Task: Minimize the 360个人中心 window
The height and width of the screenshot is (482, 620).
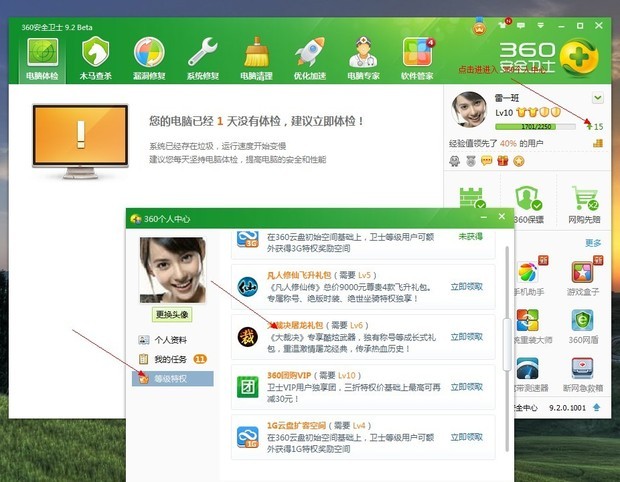Action: coord(484,217)
